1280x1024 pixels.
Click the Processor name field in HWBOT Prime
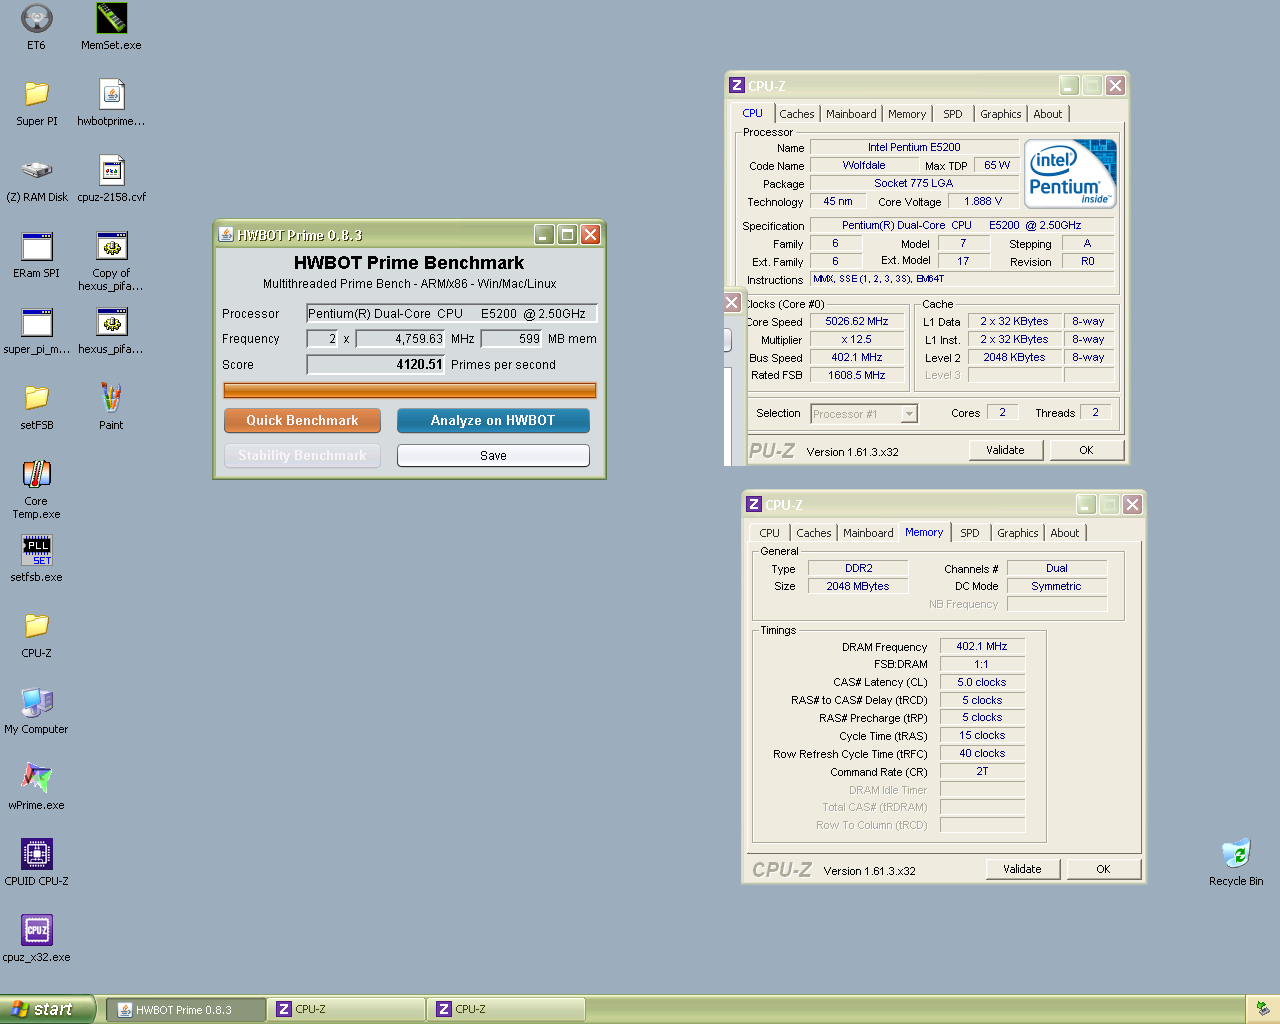452,314
